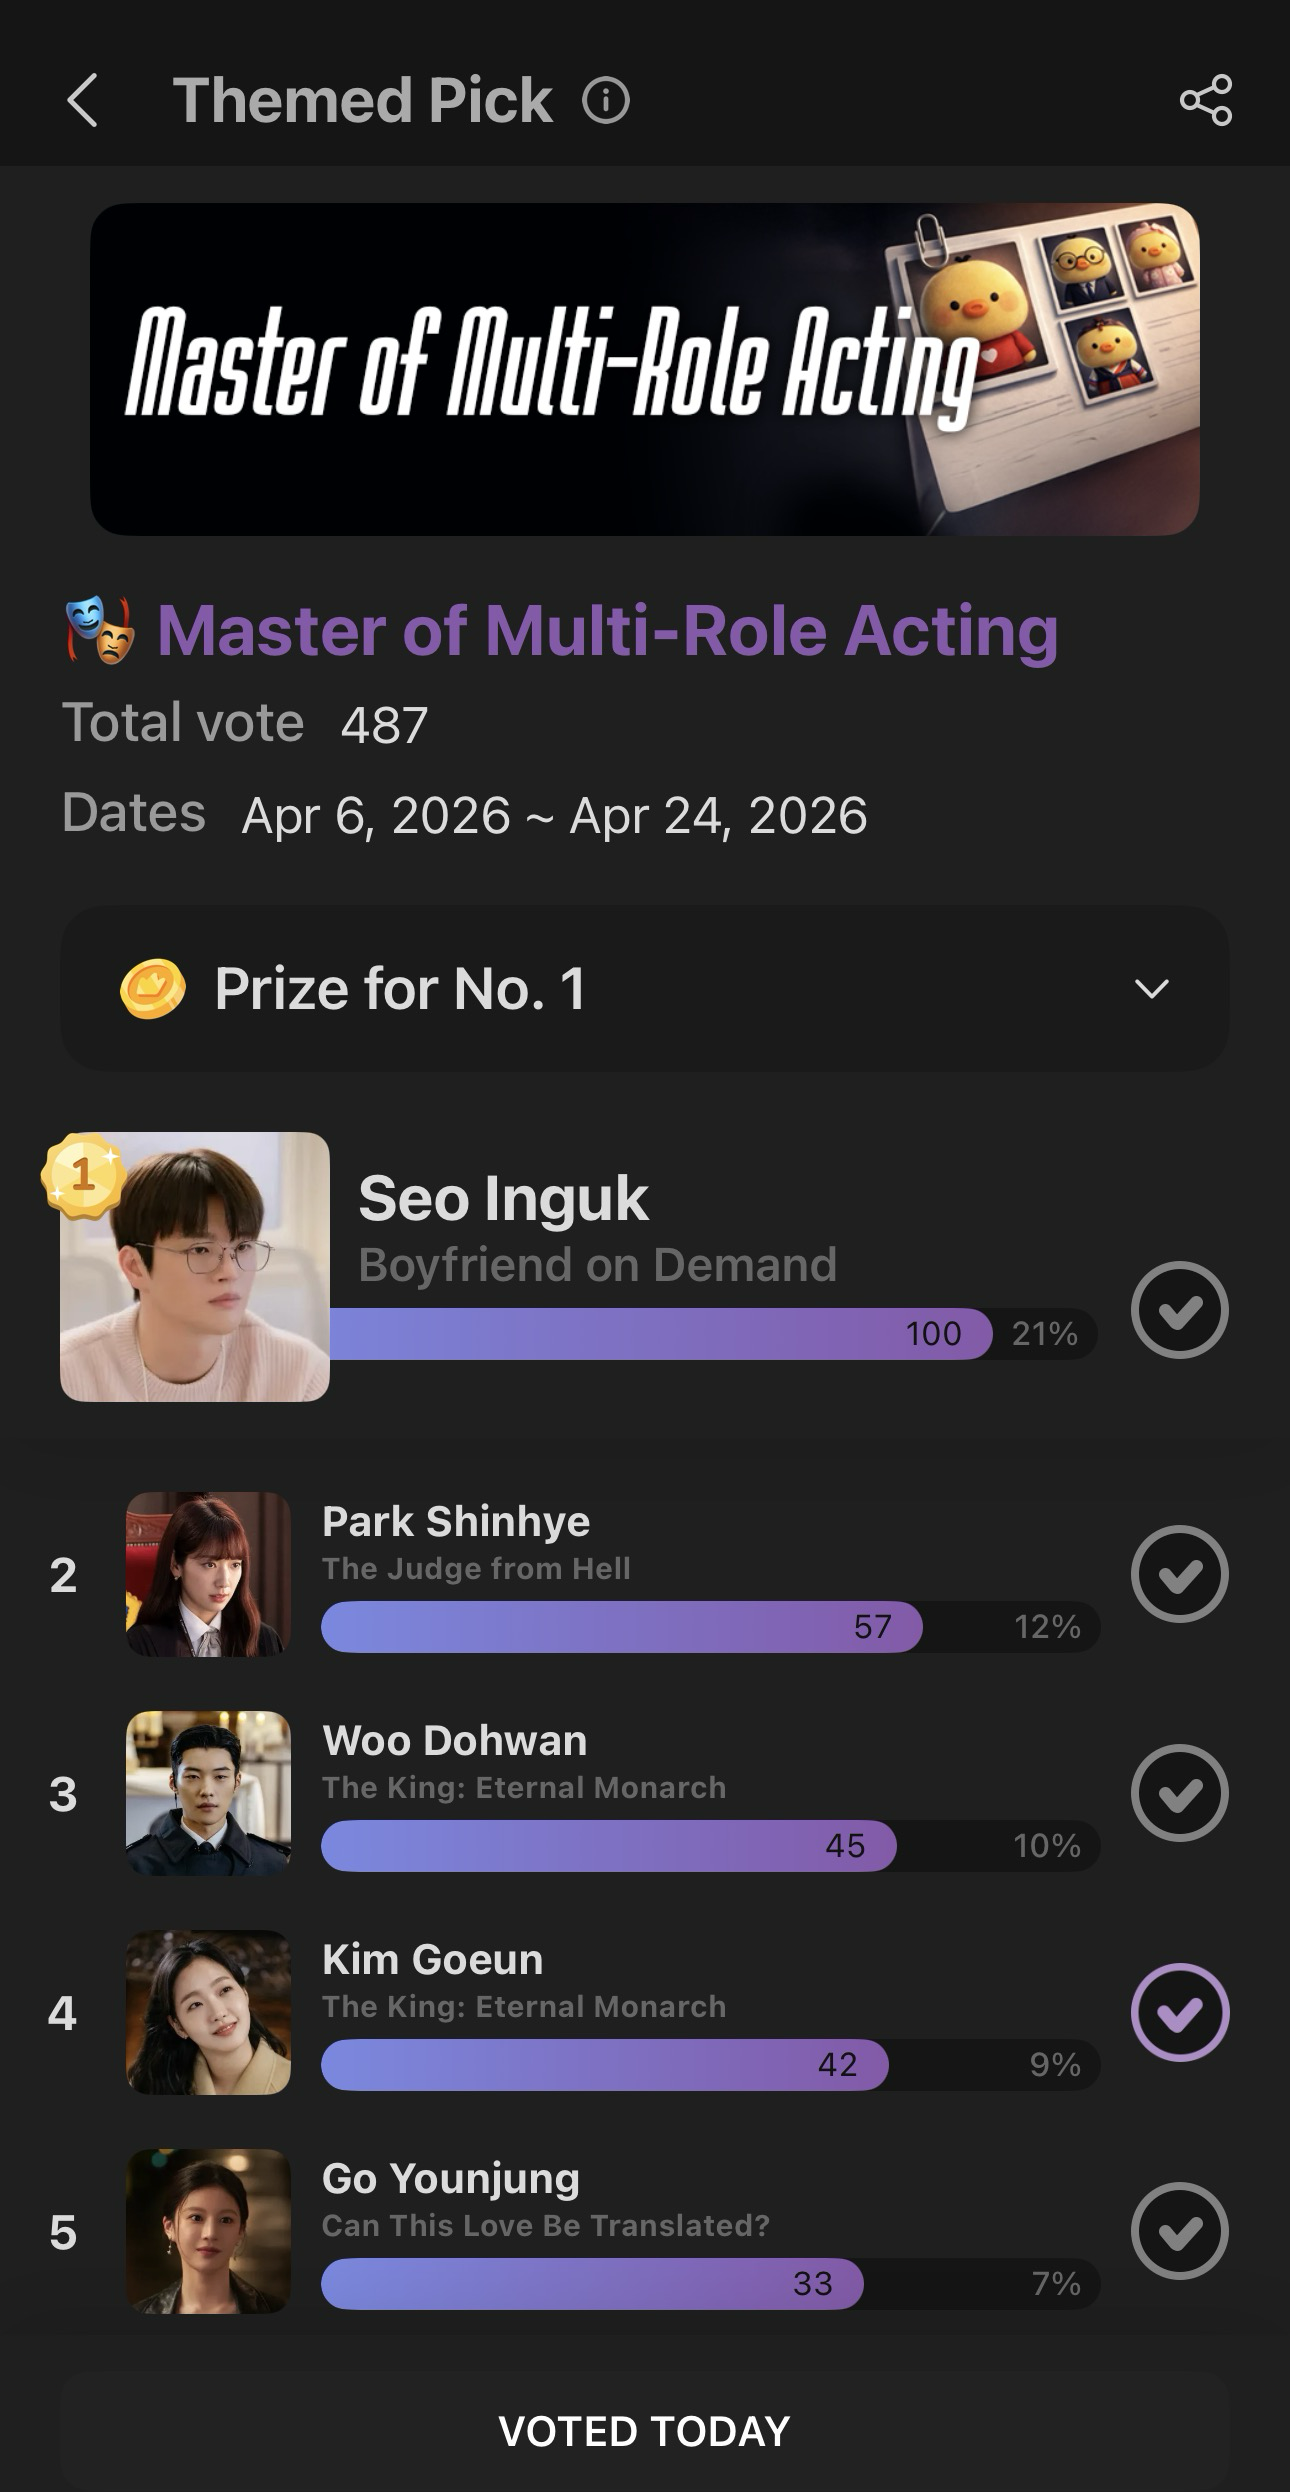Click the gold crown coin icon

pos(152,988)
